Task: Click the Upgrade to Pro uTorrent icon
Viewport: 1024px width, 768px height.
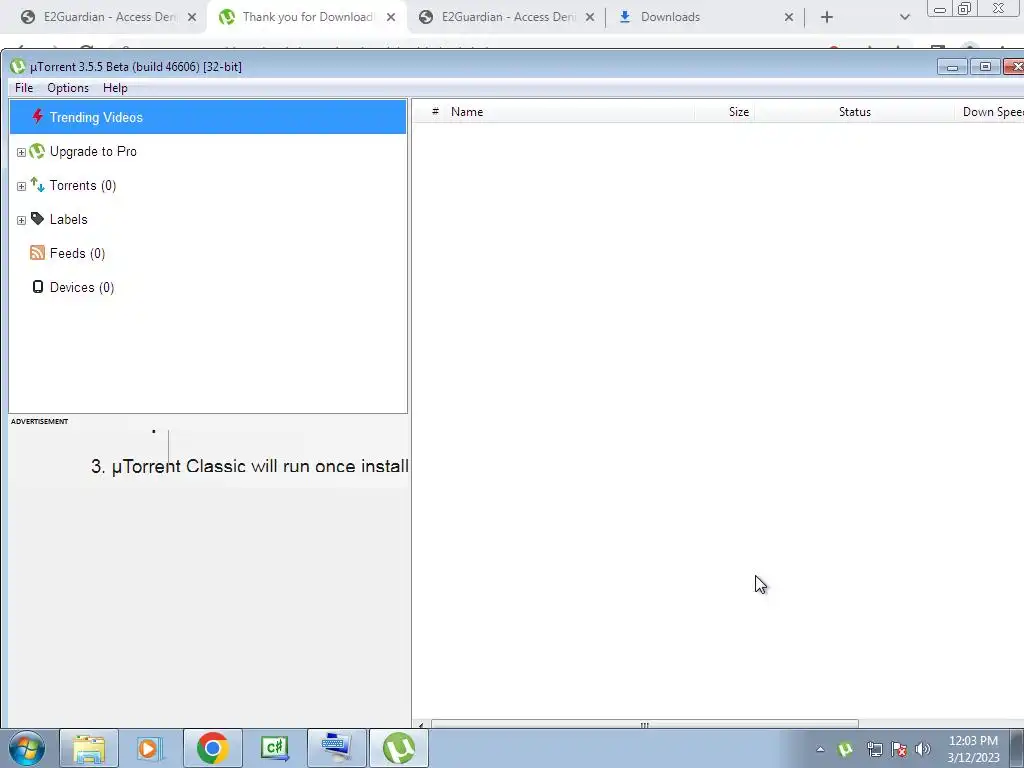Action: pos(37,152)
